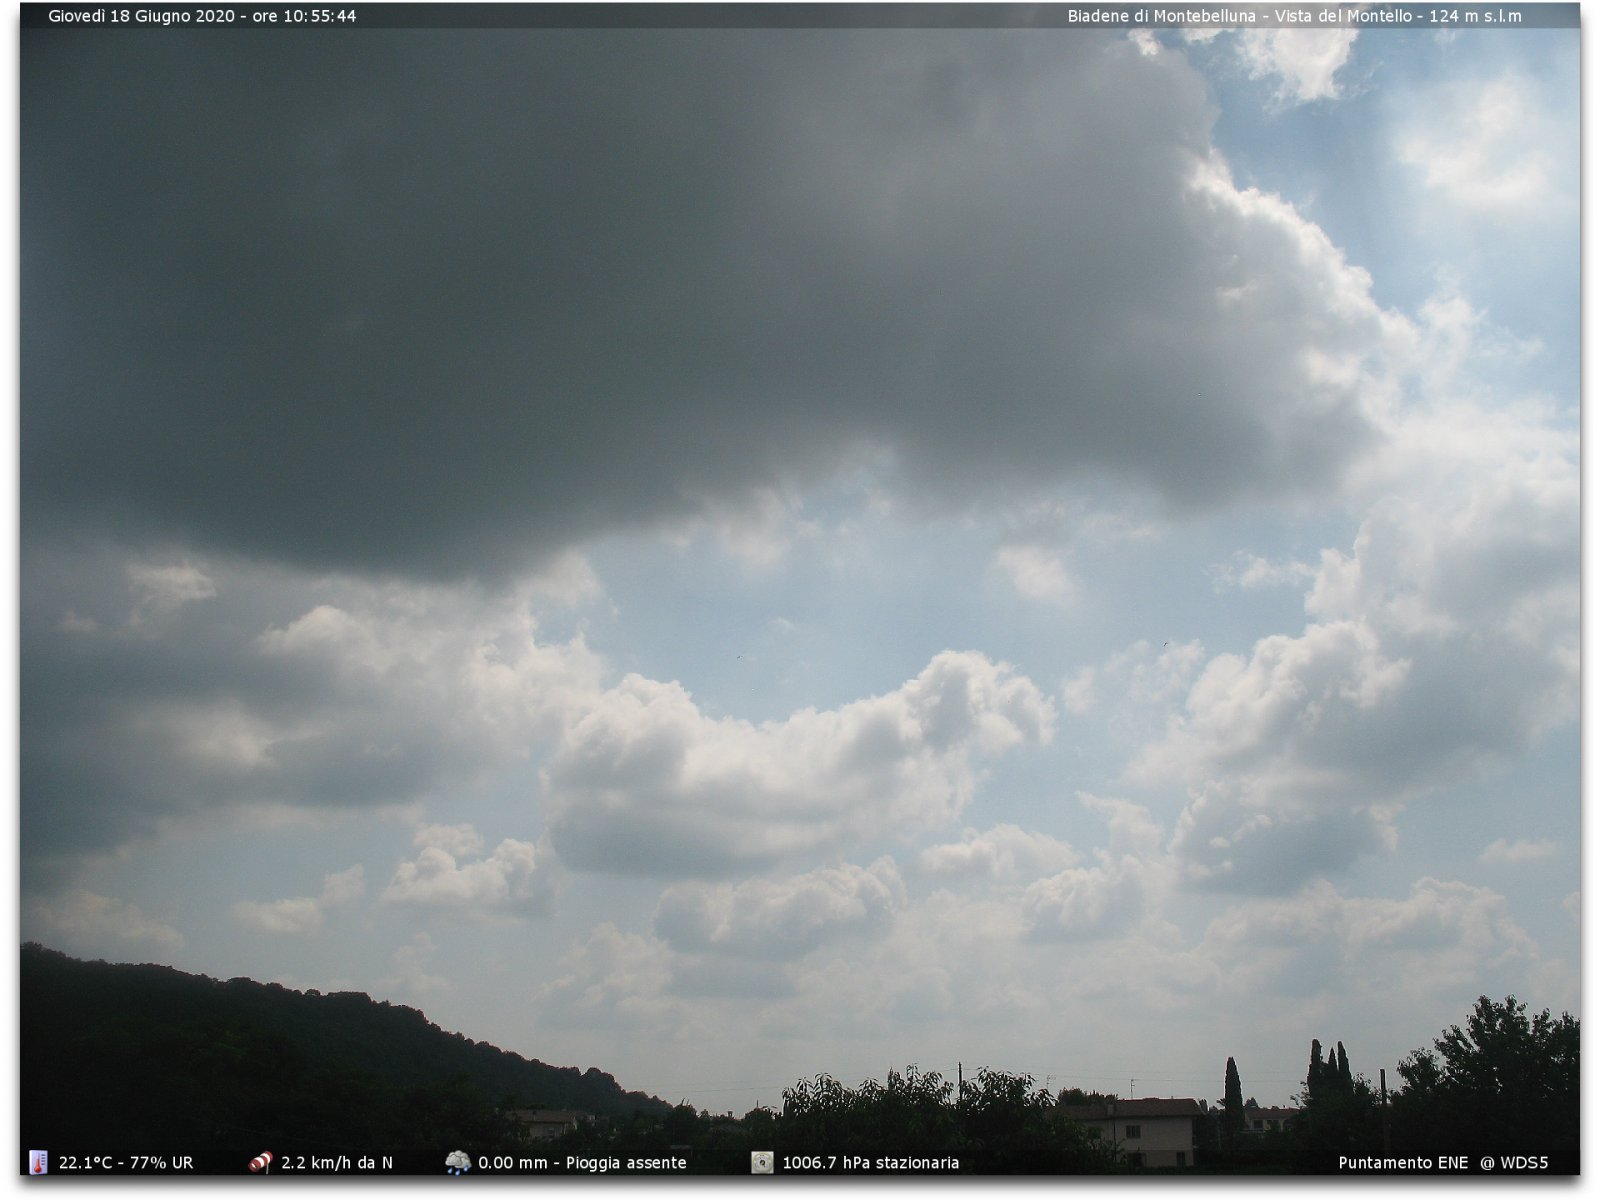Select the timestamp 'Giovedì 18 Giugno 2020 - ore 10:55:44'
This screenshot has height=1200, width=1600.
click(202, 16)
